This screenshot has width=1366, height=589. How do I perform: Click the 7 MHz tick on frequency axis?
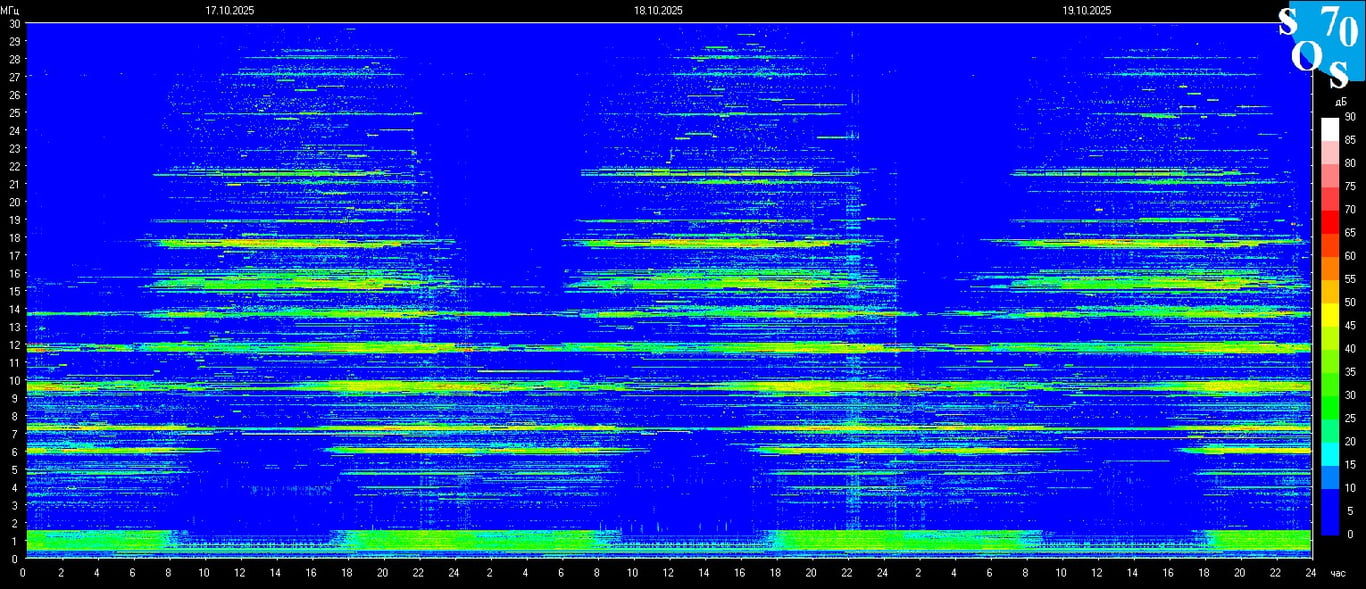tap(14, 434)
